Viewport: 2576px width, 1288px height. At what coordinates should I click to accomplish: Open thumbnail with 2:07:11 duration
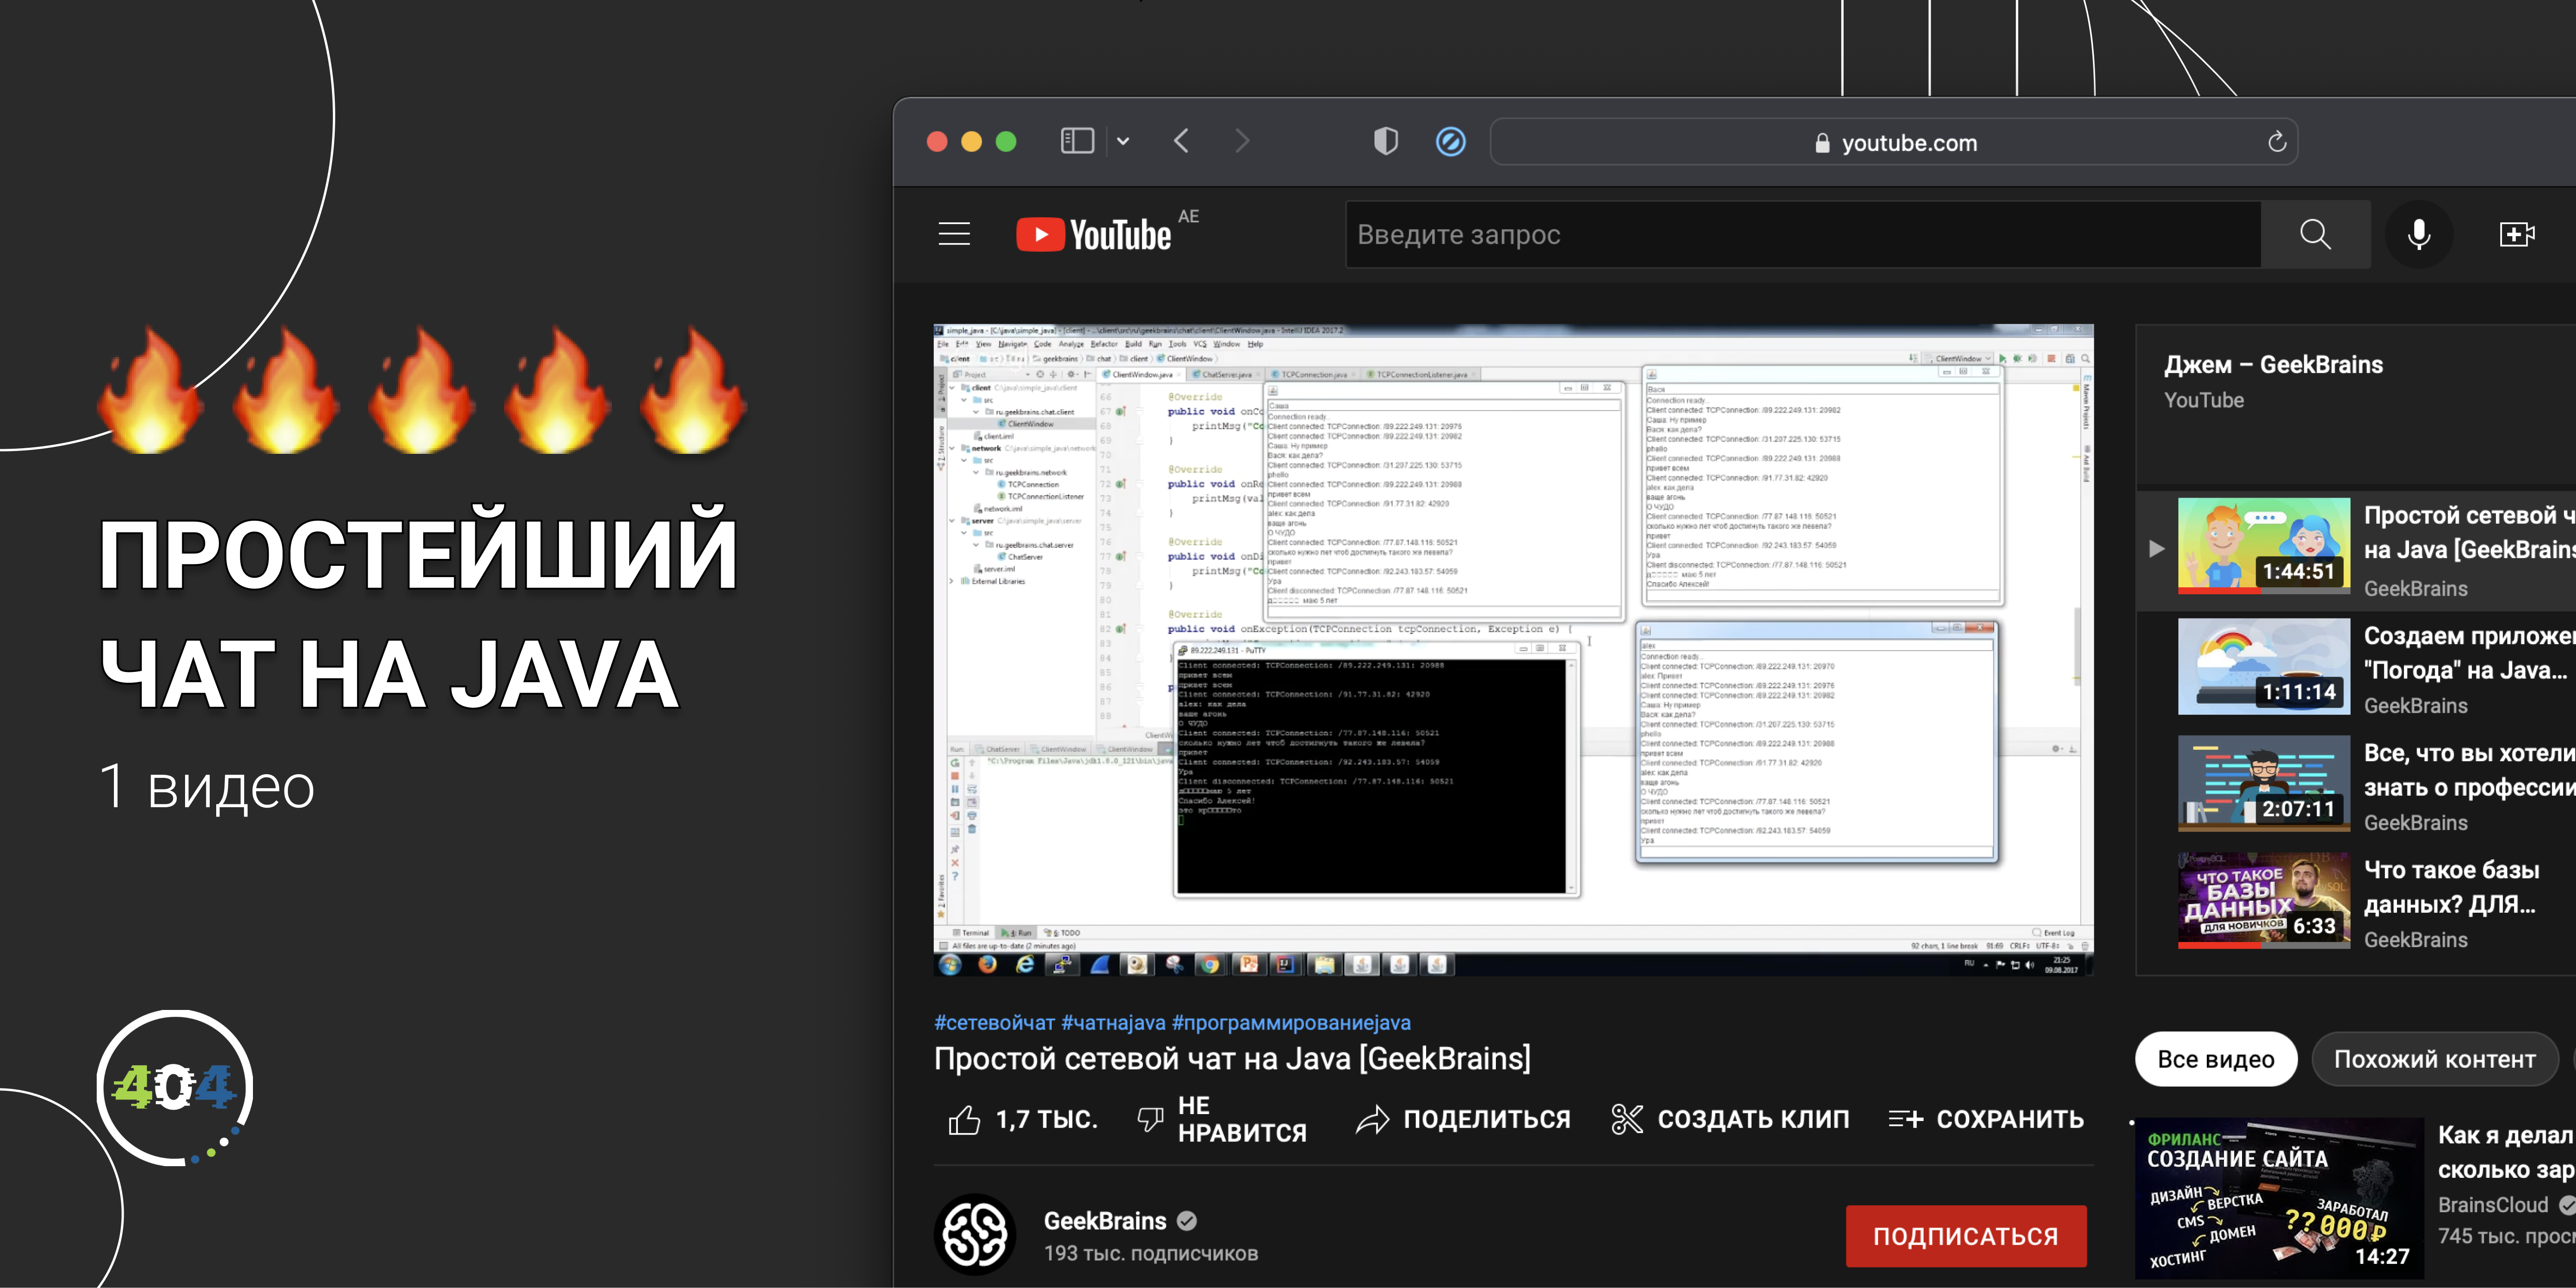coord(2263,783)
